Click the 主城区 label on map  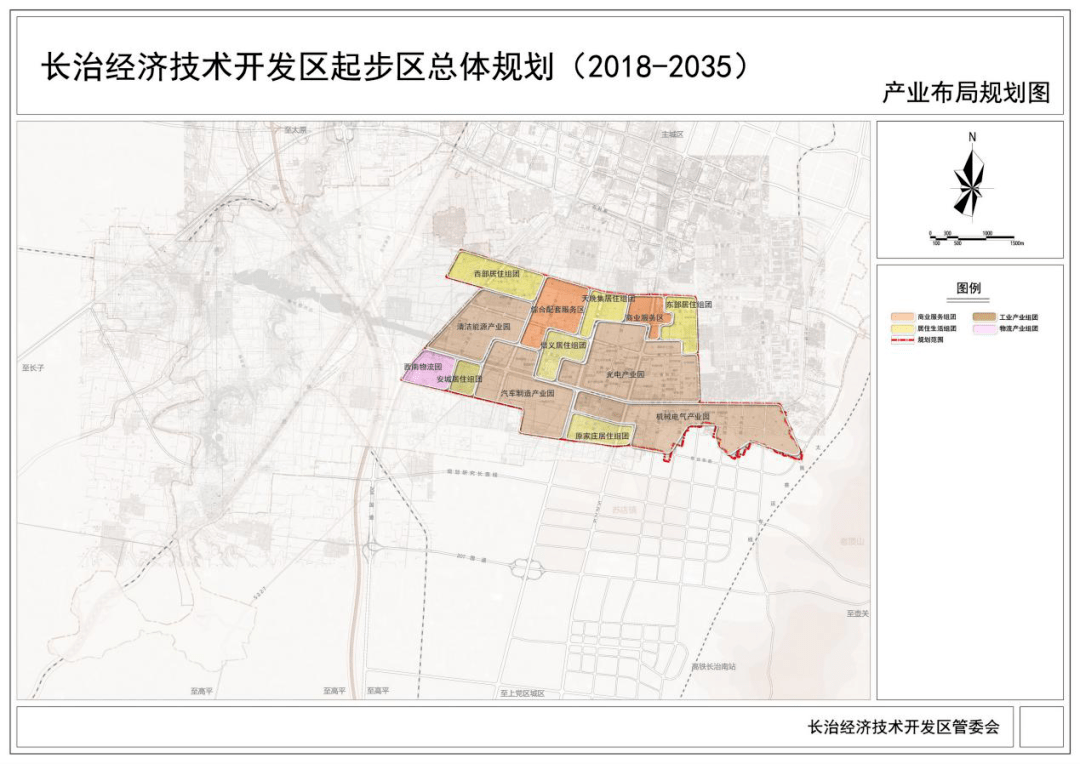pos(672,134)
